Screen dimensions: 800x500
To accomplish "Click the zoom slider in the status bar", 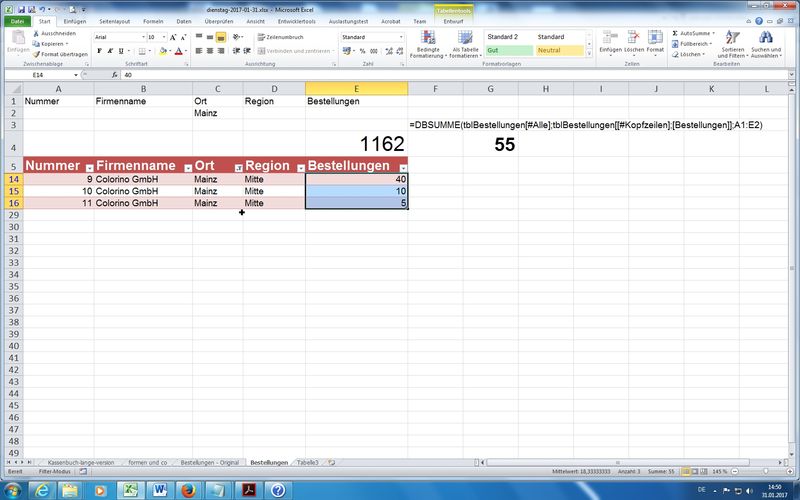I will point(765,471).
